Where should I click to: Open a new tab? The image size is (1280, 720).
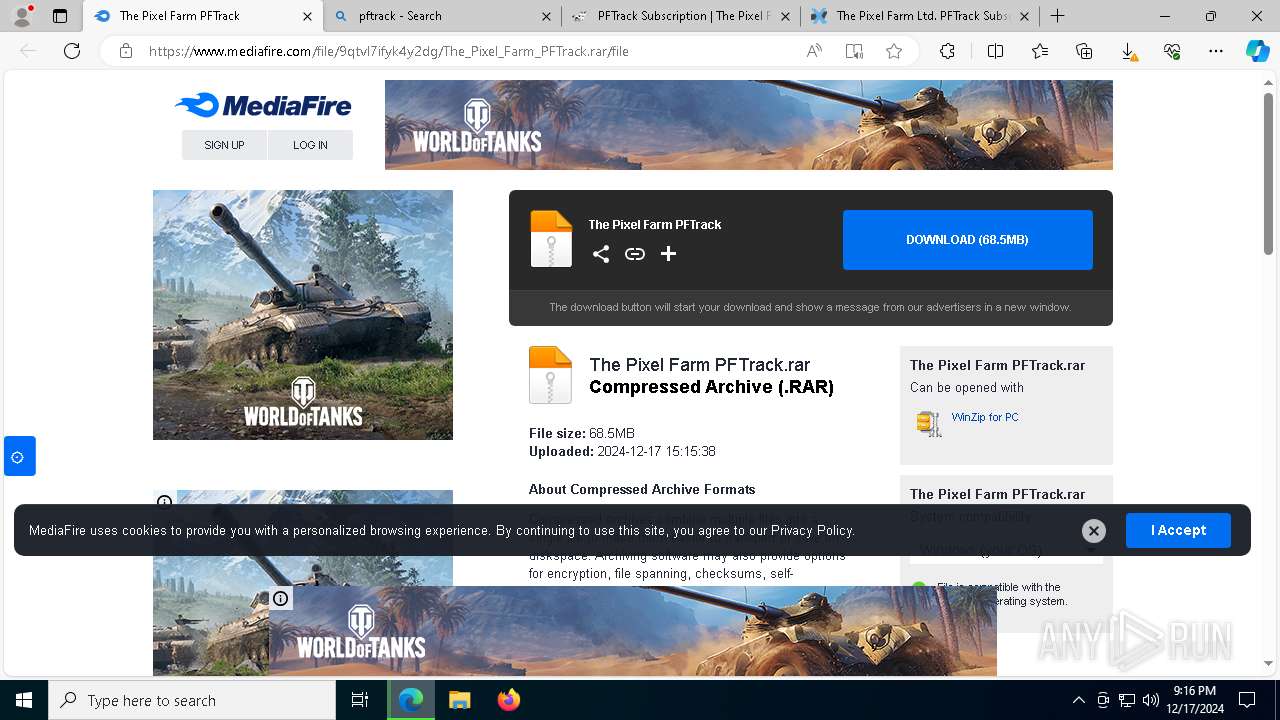point(1057,16)
